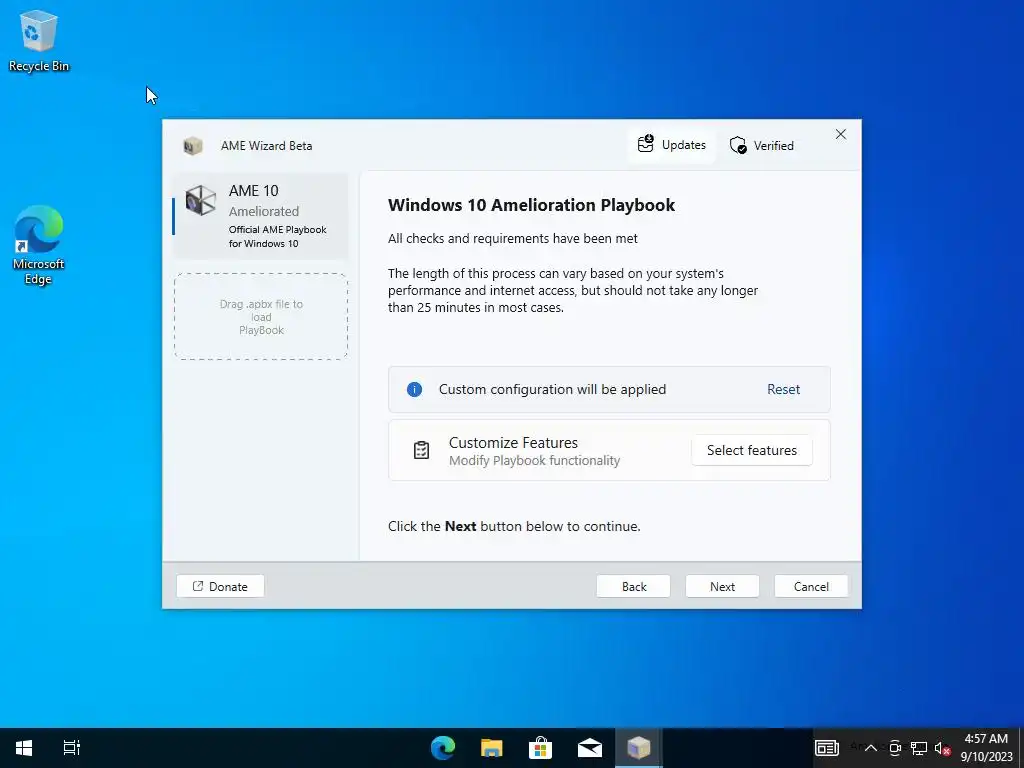Open the network status tray icon
This screenshot has width=1024, height=768.
pos(919,748)
